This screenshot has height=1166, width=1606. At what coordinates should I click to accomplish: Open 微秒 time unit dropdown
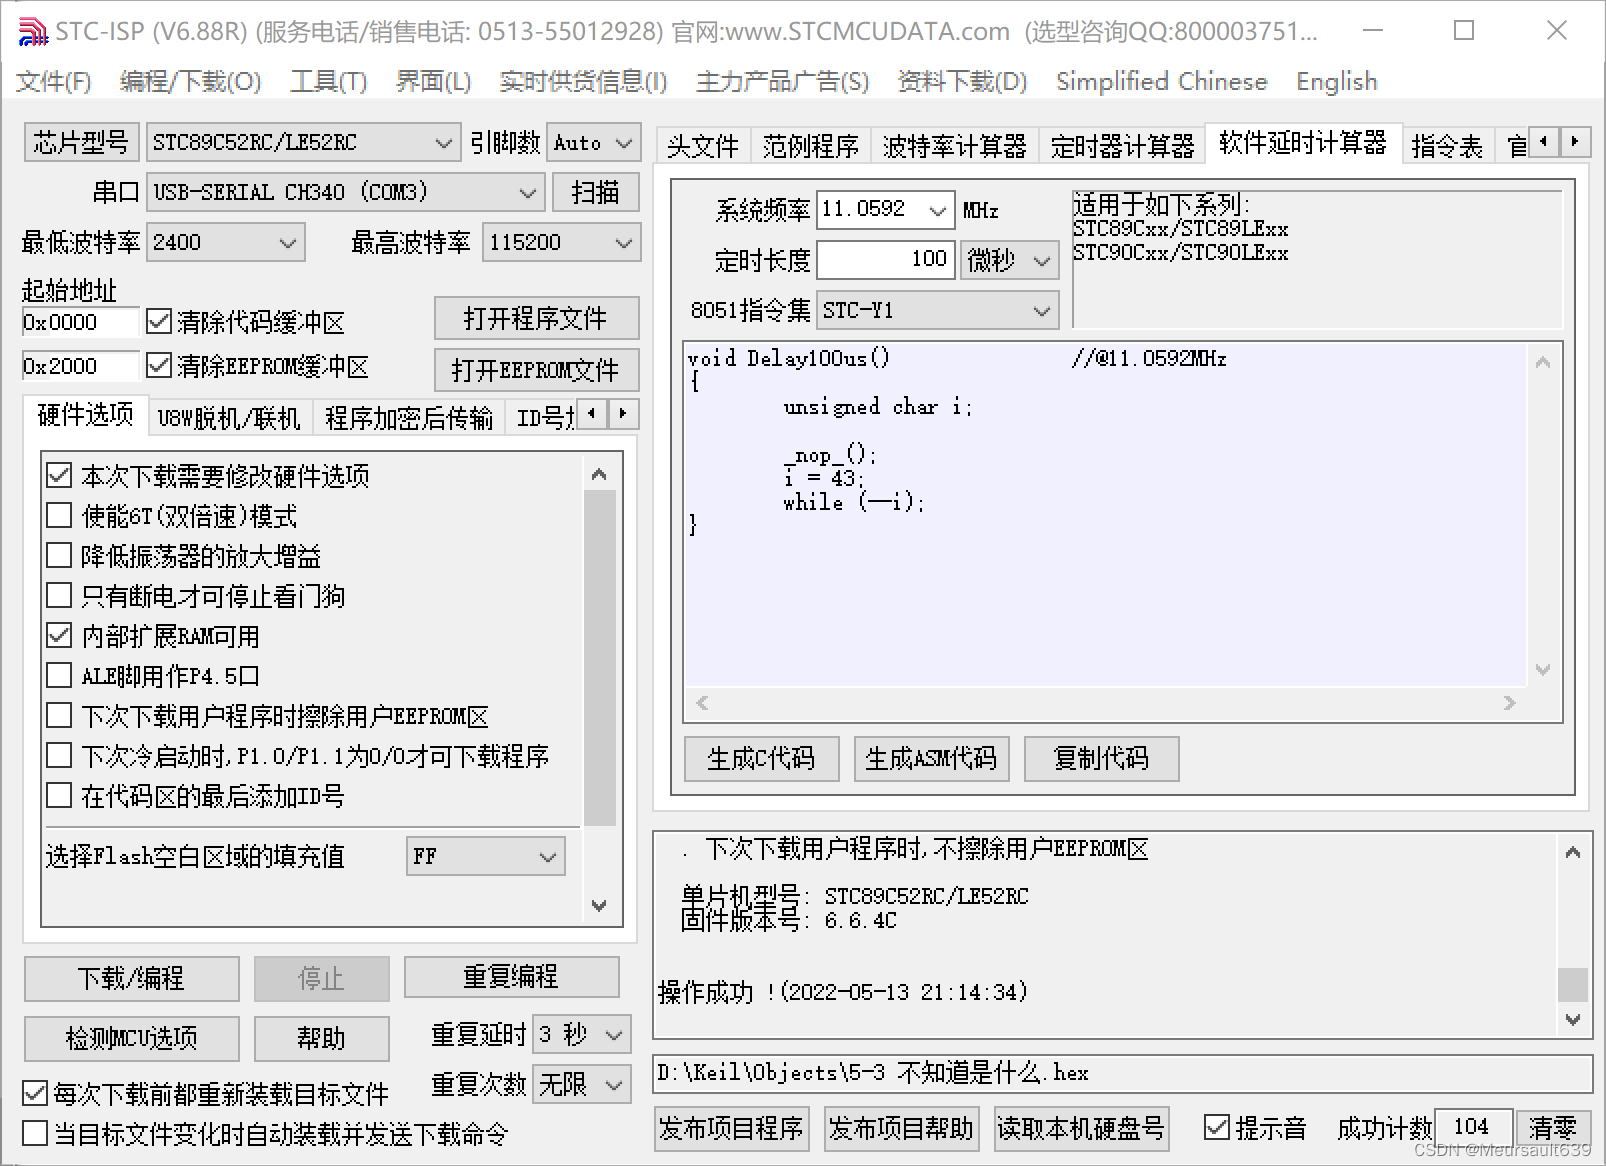coord(1009,260)
